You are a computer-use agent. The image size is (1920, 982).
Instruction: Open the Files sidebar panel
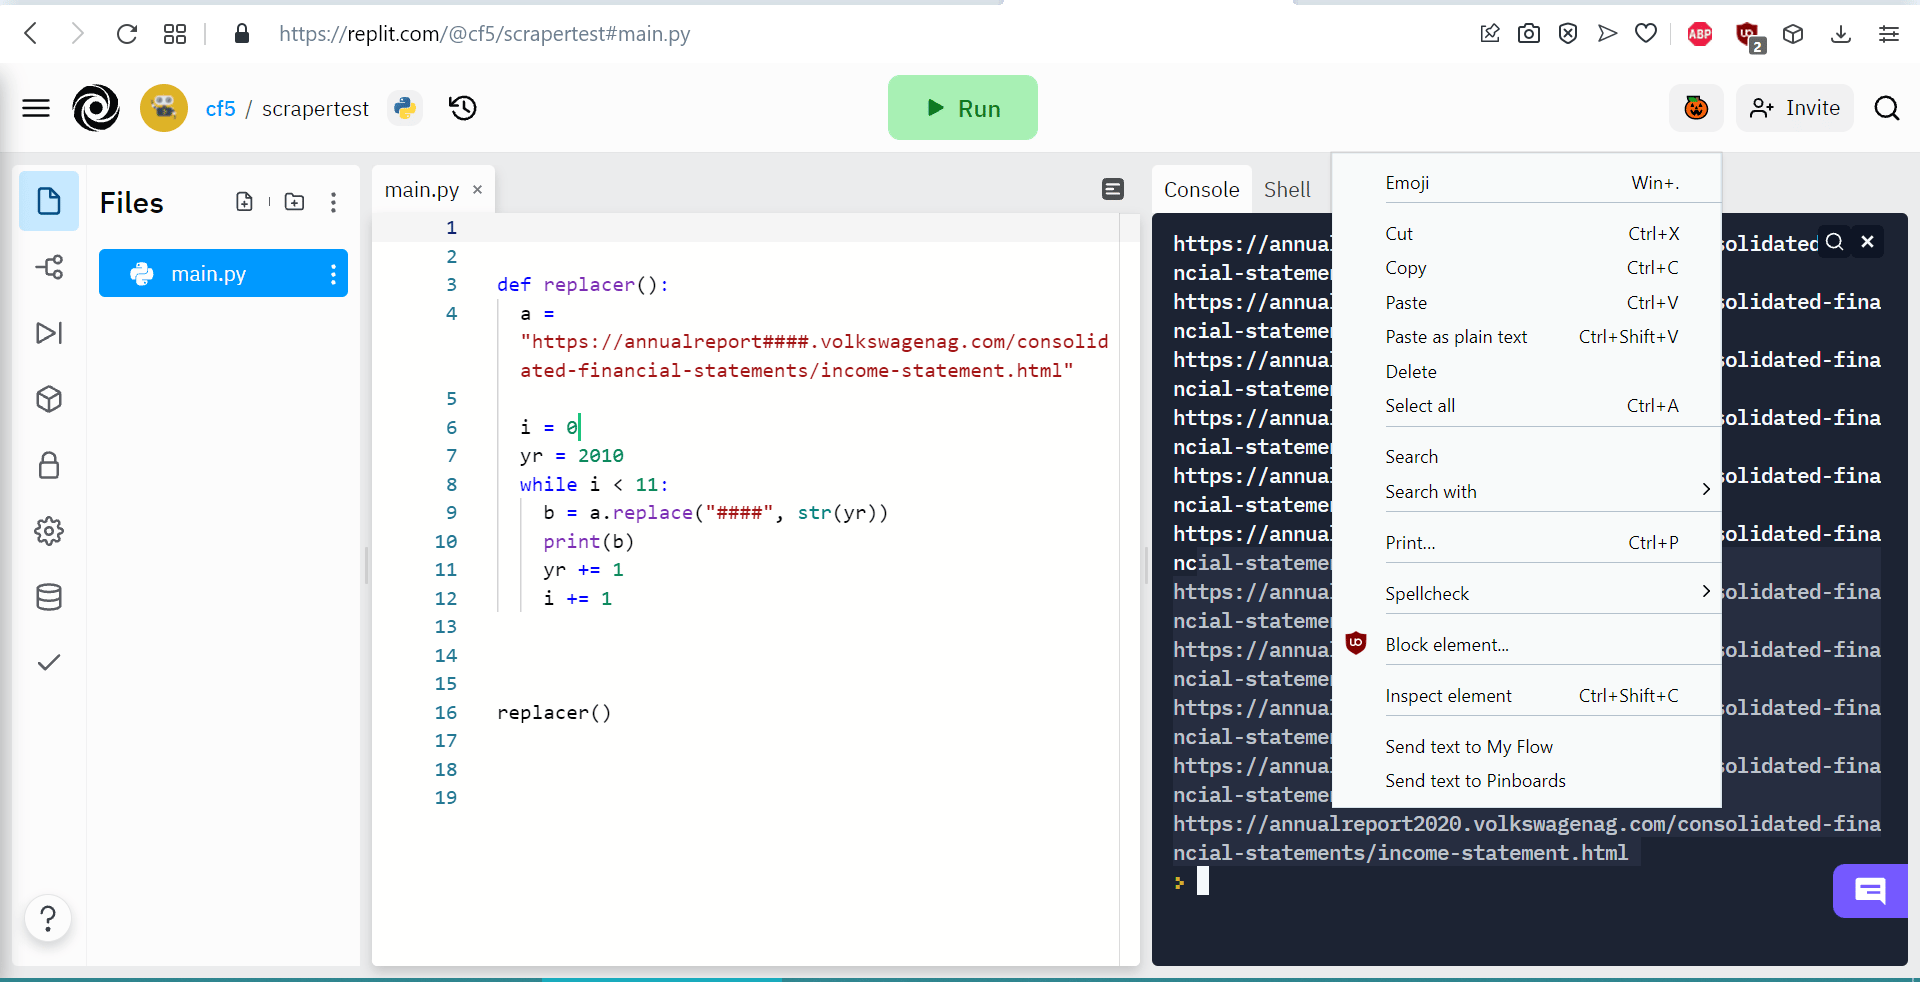49,201
